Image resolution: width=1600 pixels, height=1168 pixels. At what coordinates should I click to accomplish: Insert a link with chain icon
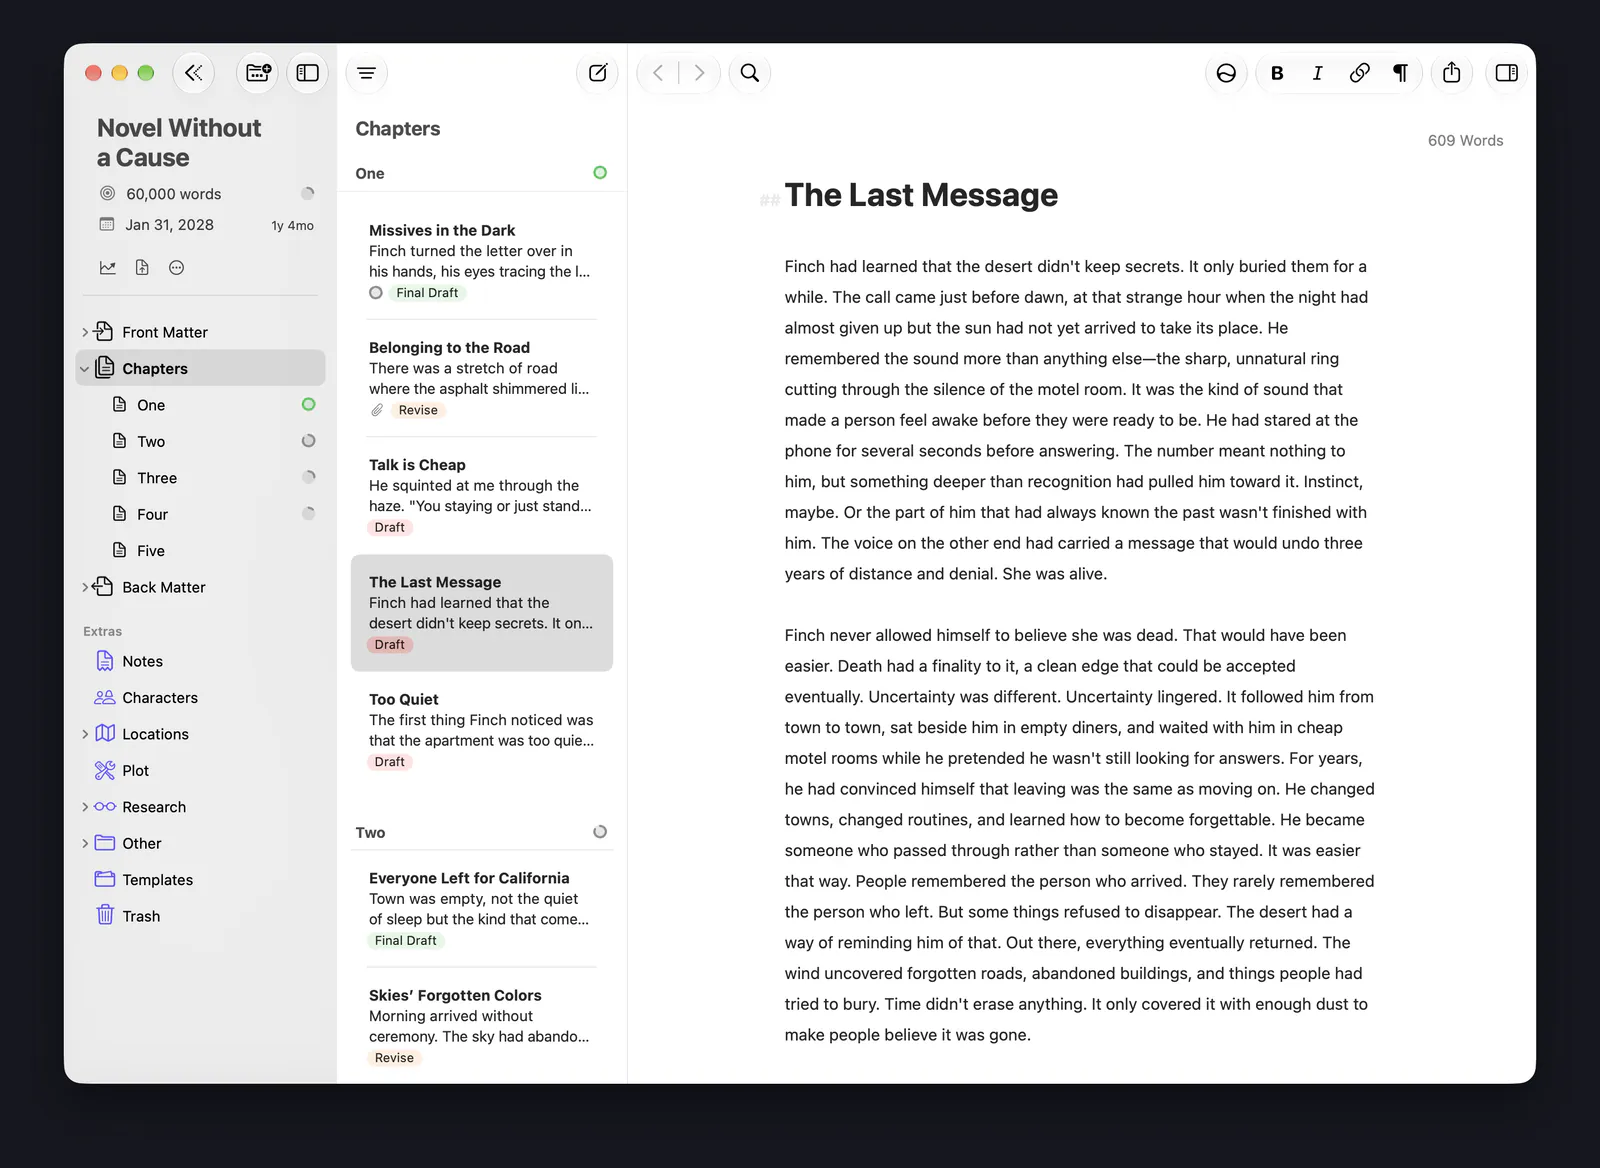coord(1359,73)
